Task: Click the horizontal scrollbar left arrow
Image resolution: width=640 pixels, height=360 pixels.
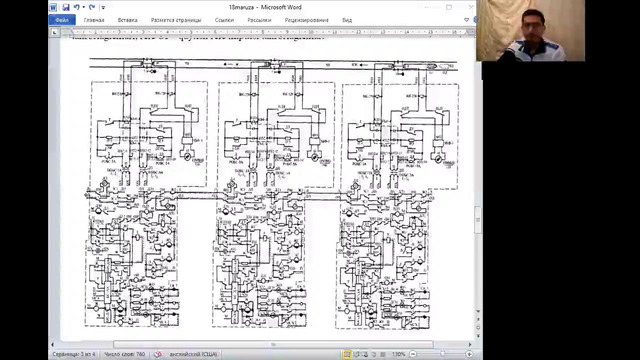Action: 52,344
